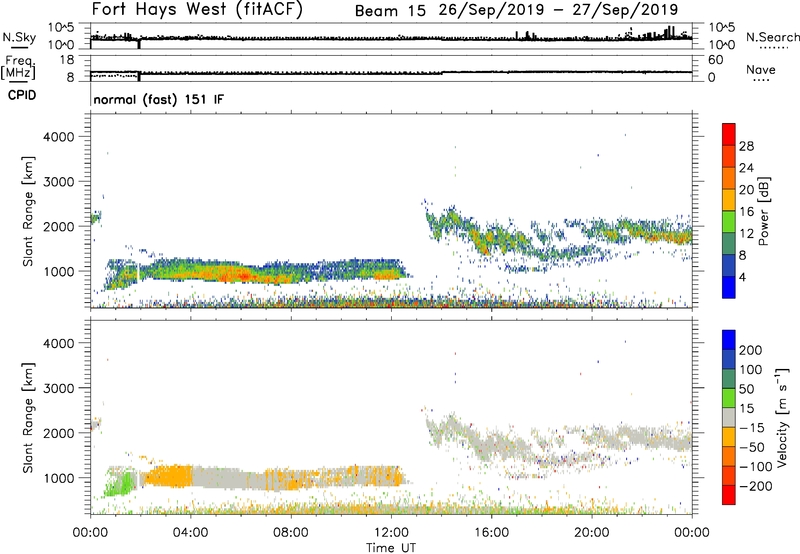800x554 pixels.
Task: Click the 28 dB tick on power color bar
Action: pyautogui.click(x=746, y=146)
